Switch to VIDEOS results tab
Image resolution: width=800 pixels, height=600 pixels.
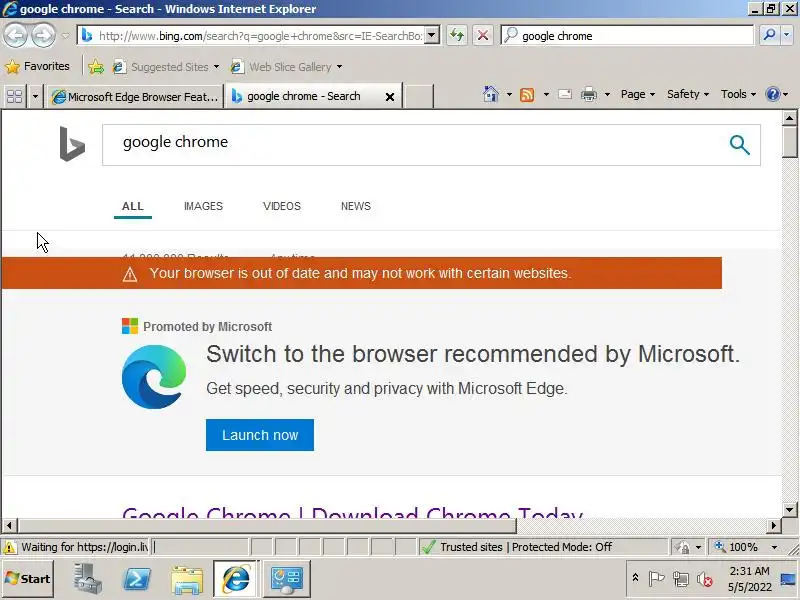coord(282,206)
